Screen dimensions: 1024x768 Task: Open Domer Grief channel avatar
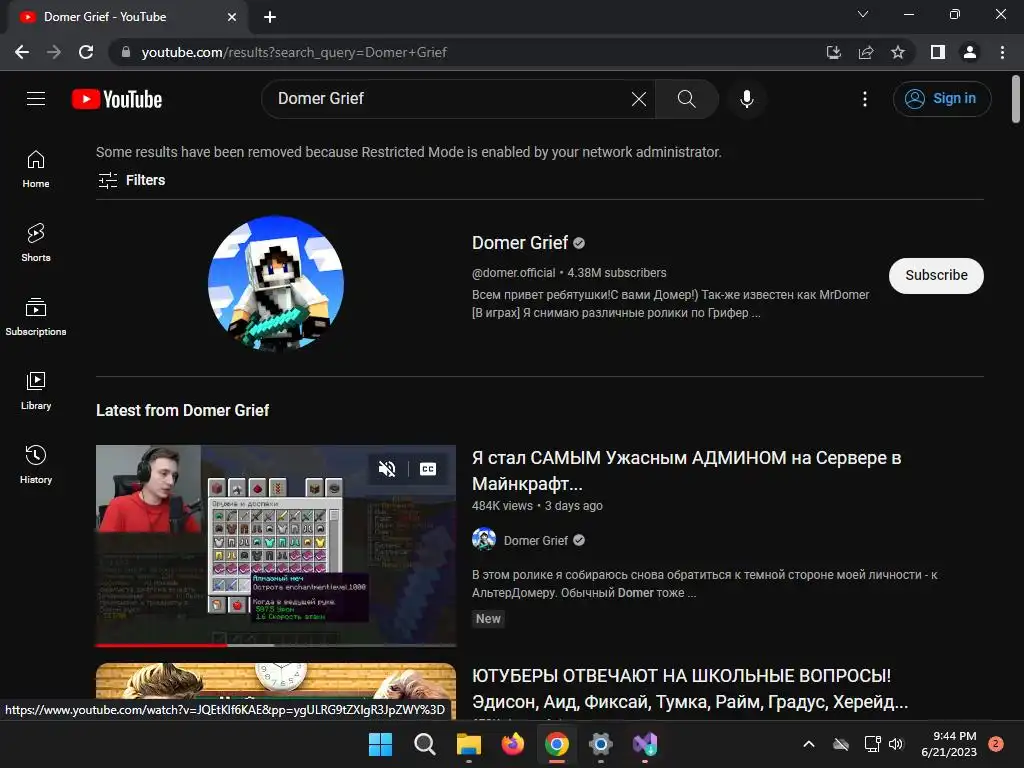[x=276, y=283]
